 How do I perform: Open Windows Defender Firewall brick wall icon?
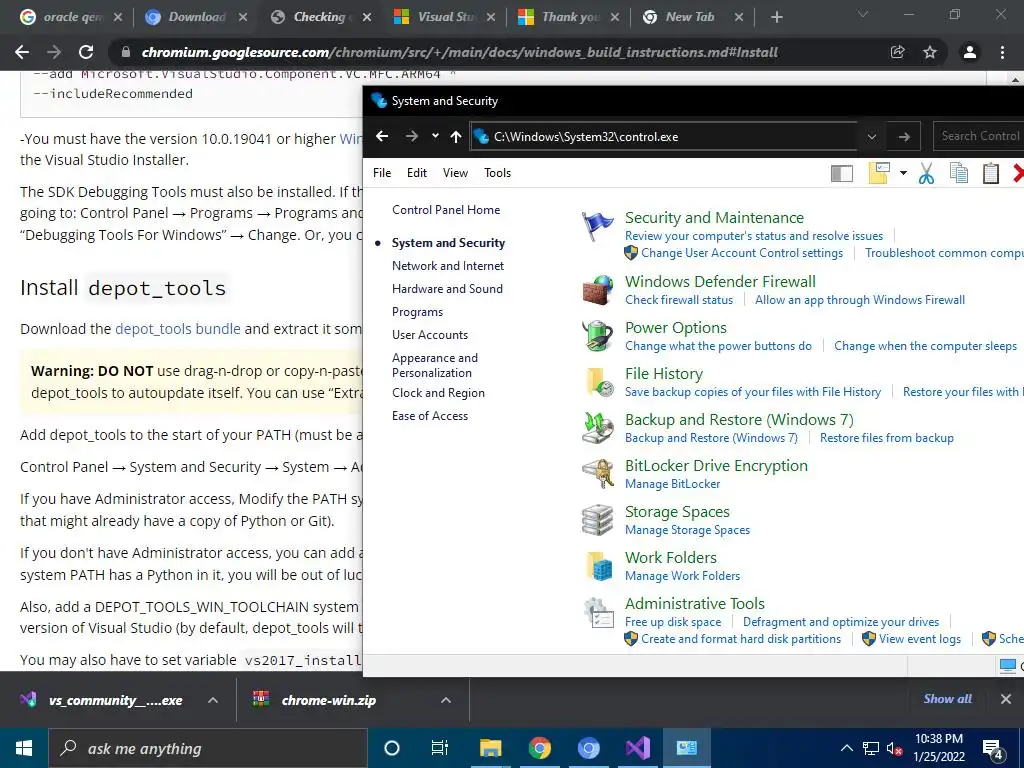click(x=598, y=290)
